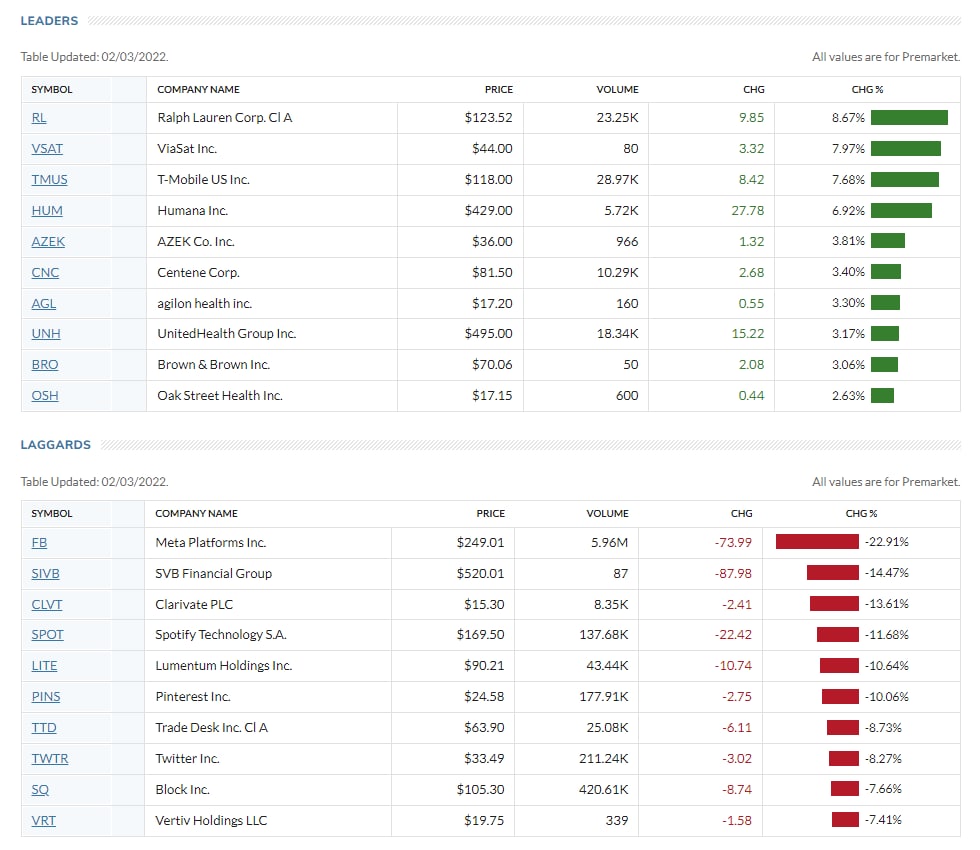Select the 2.63% percent value
The width and height of the screenshot is (980, 850).
pos(848,396)
